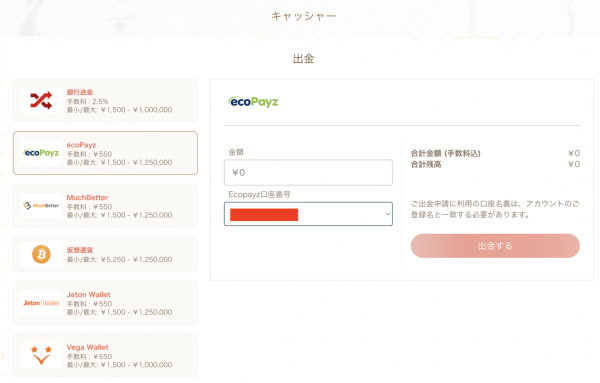
Task: Select the MuchBetter withdrawal option
Action: pyautogui.click(x=106, y=206)
